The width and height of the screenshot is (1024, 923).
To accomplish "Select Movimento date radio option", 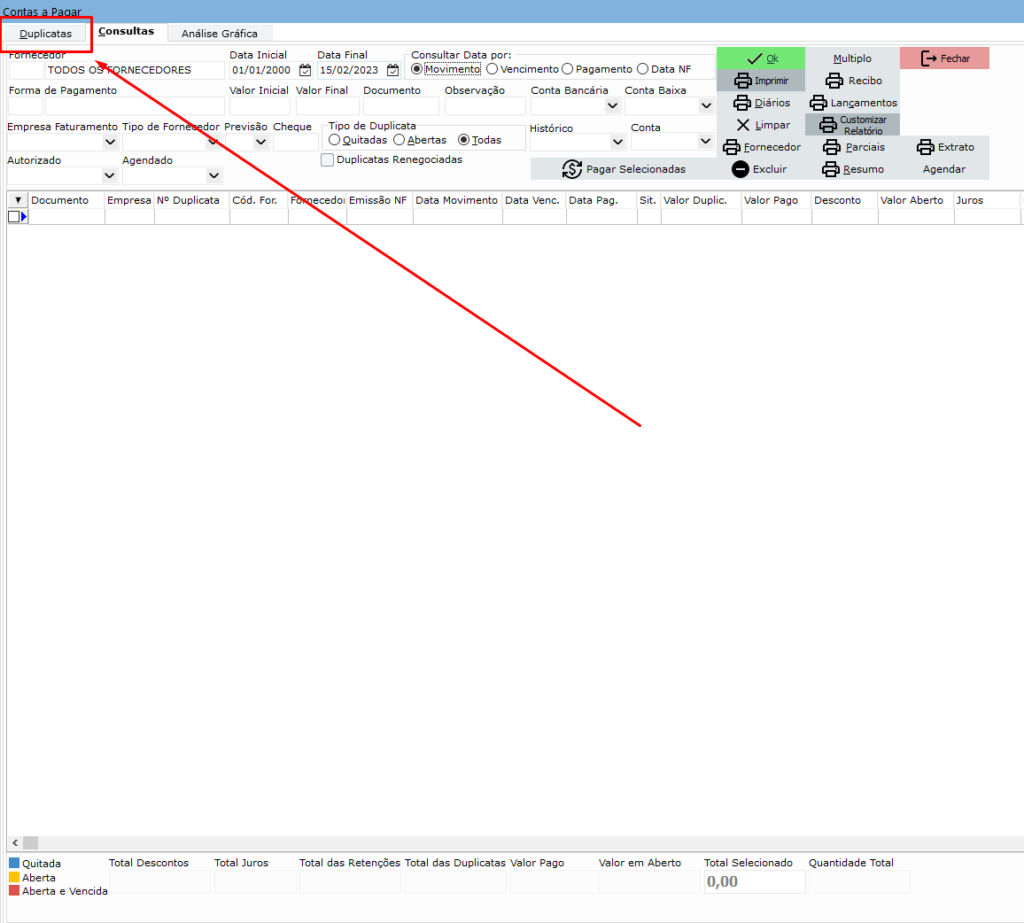I will pyautogui.click(x=417, y=69).
